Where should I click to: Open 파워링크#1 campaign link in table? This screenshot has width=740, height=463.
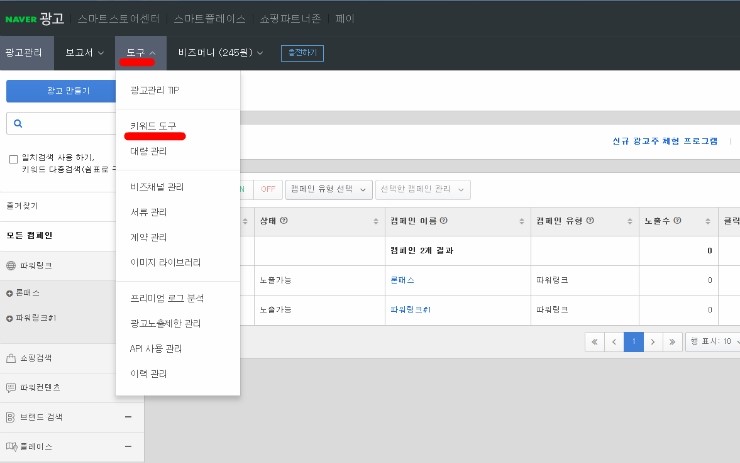click(410, 310)
